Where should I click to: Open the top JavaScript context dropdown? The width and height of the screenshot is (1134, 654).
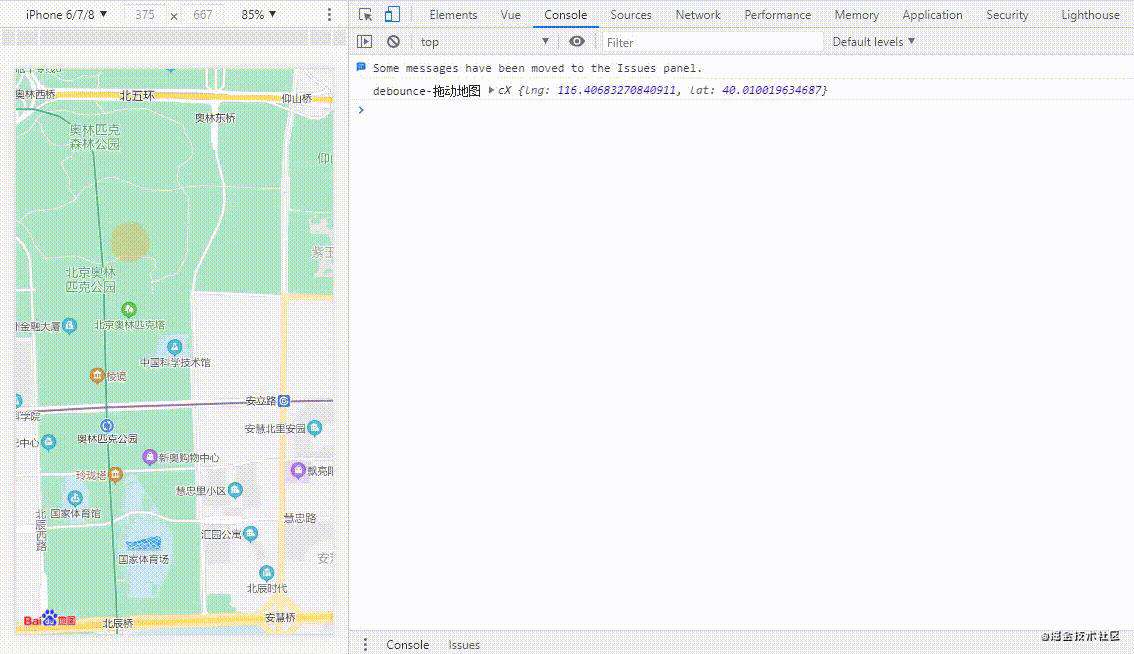[x=485, y=42]
